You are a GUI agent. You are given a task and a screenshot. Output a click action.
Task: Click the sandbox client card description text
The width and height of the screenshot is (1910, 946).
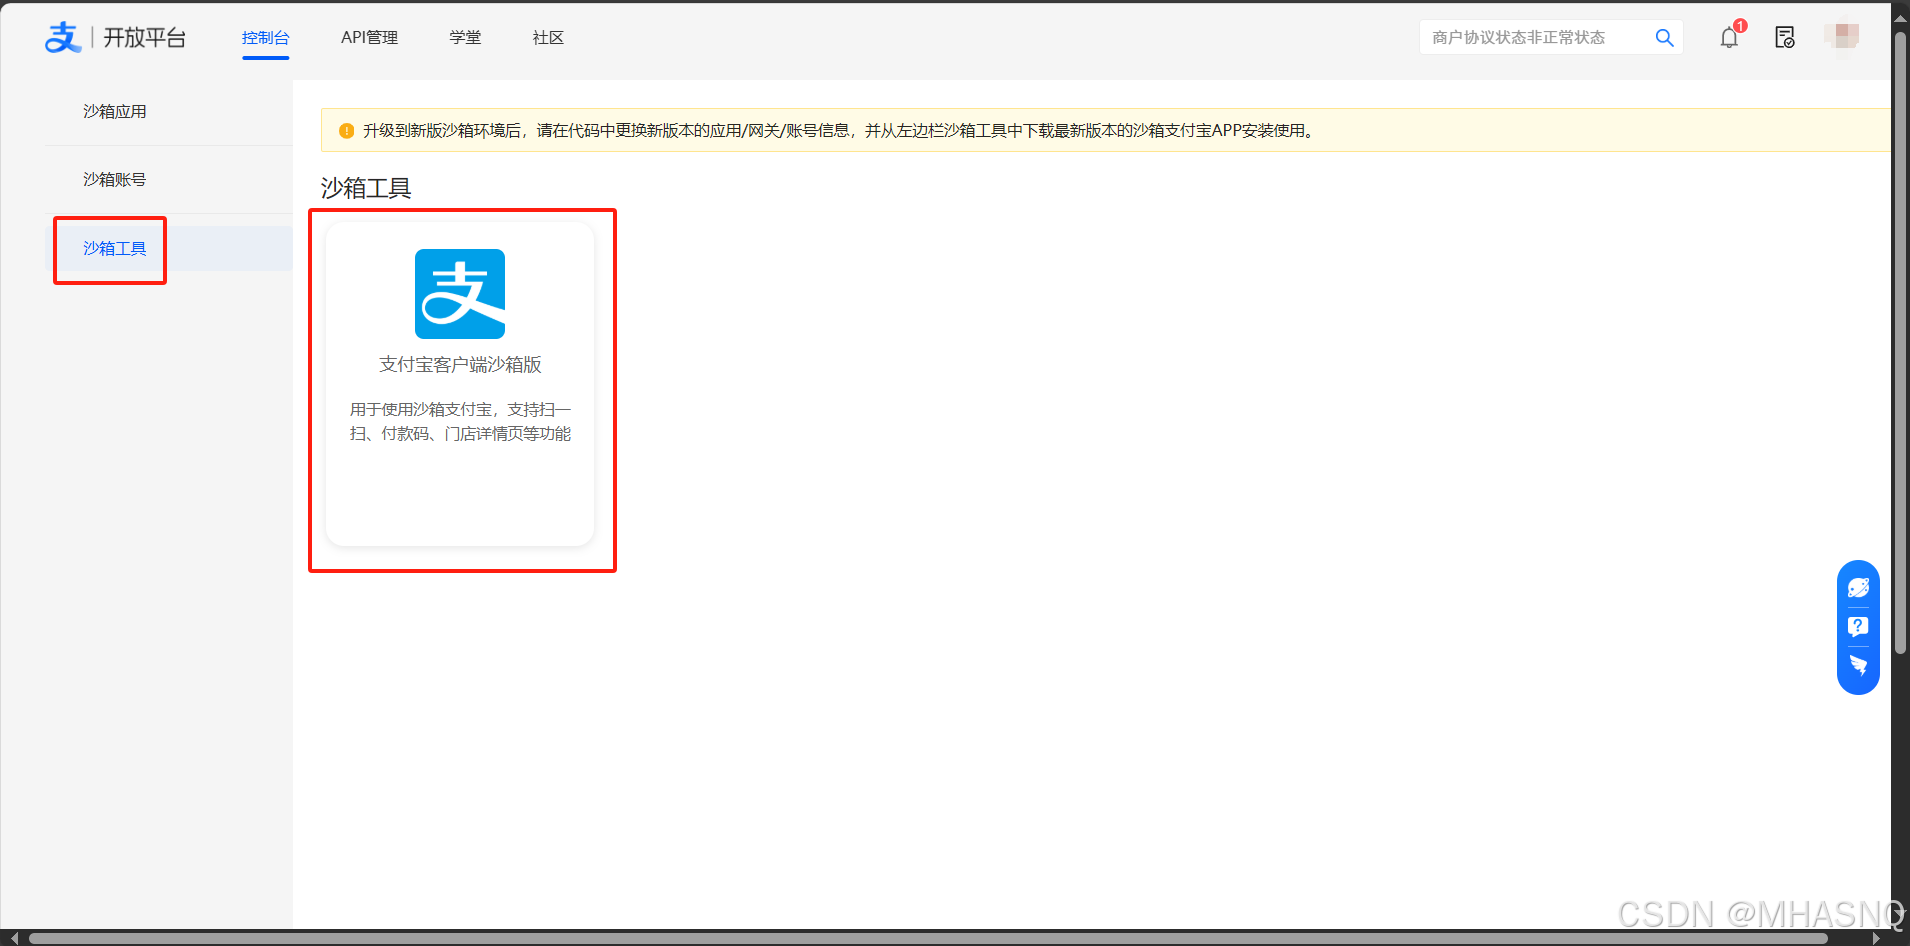point(460,421)
